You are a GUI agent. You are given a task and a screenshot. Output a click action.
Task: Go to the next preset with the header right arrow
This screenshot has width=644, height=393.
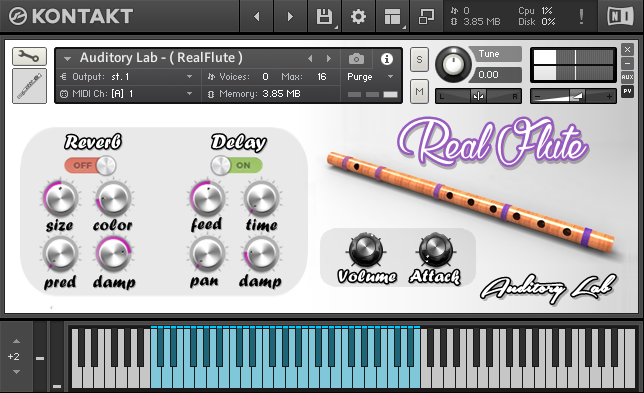(x=290, y=16)
